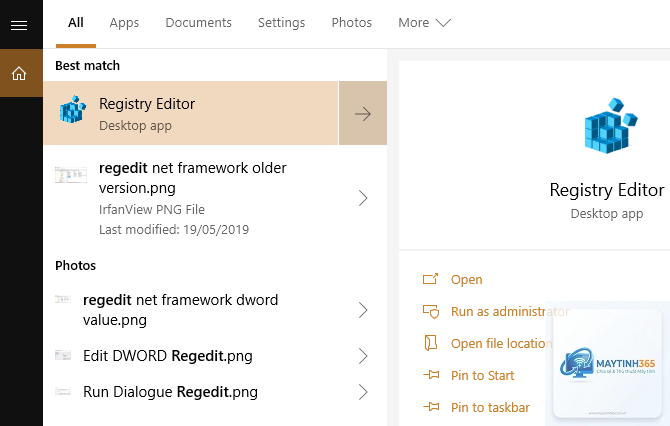
Task: Switch to the Photos tab
Action: coord(352,23)
